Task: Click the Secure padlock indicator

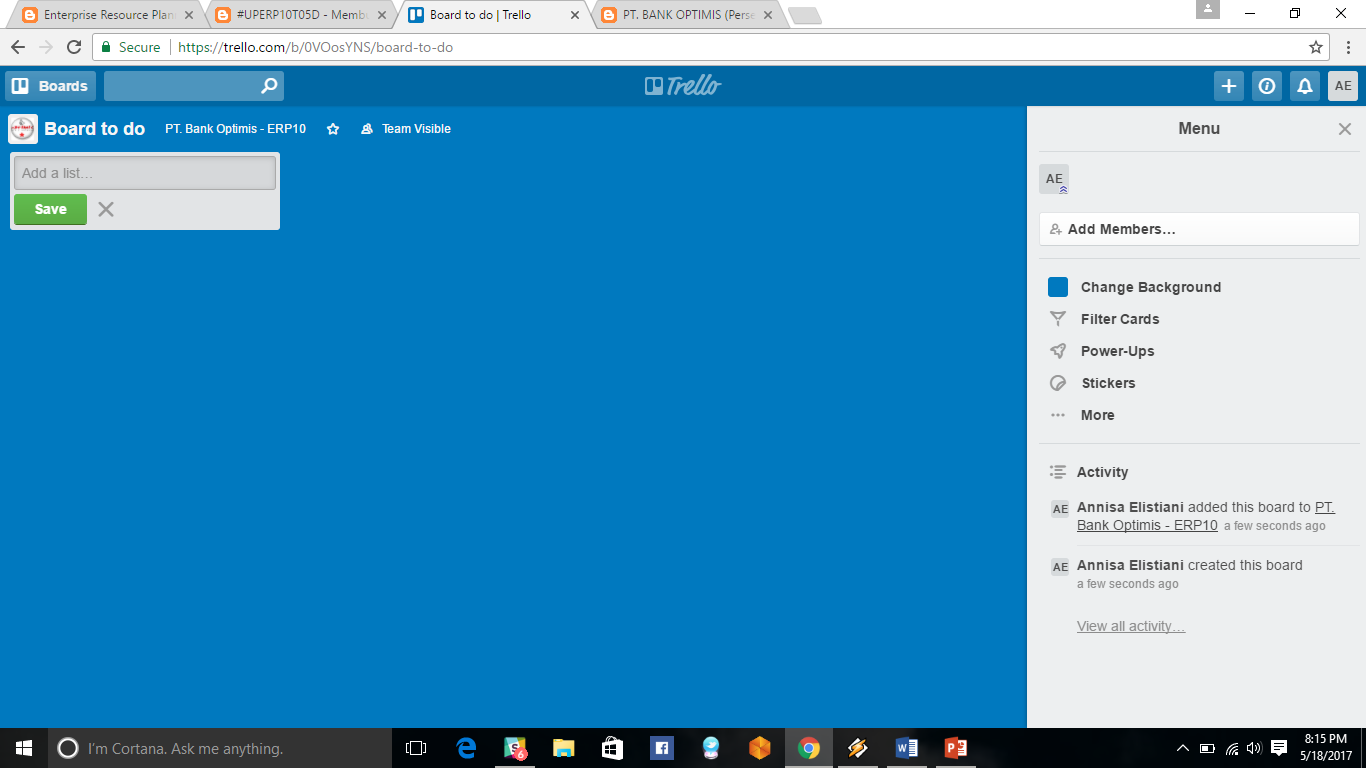Action: coord(131,47)
